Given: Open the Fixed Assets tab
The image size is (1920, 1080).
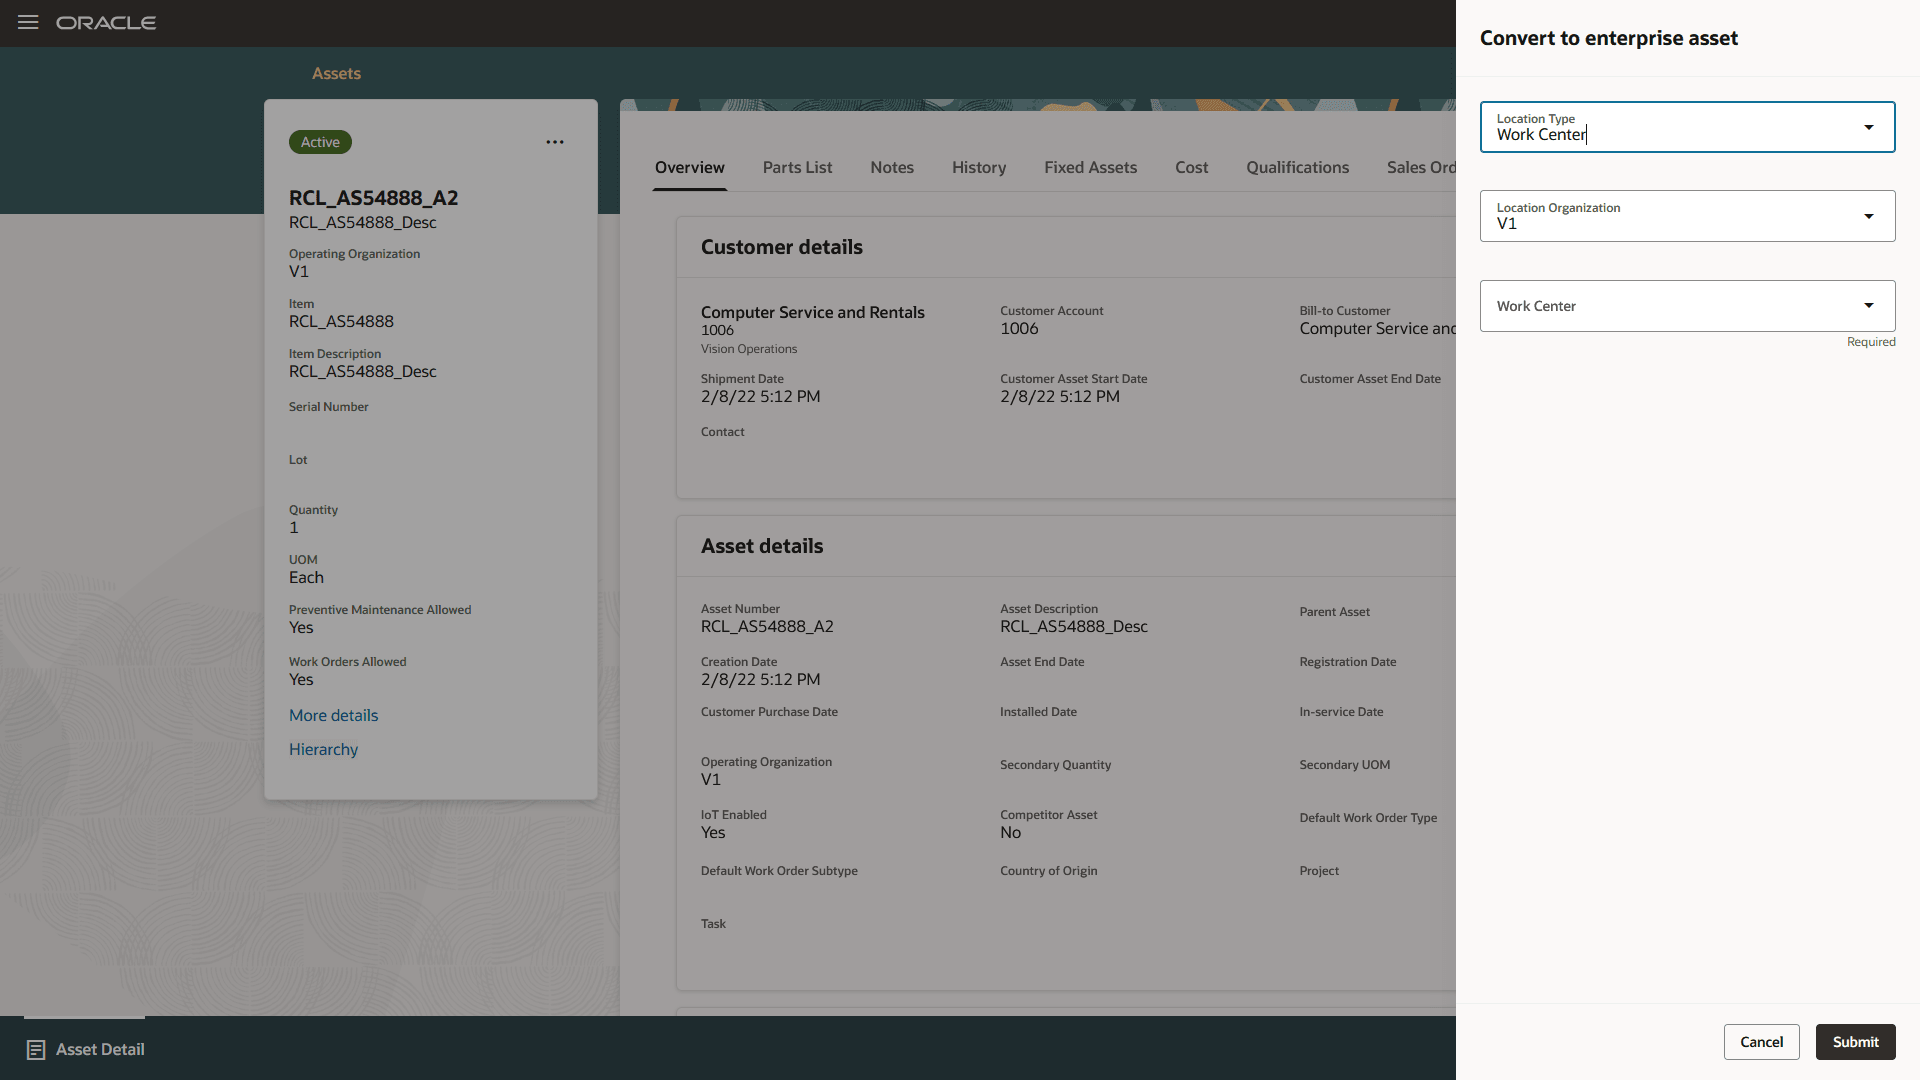Looking at the screenshot, I should point(1090,167).
